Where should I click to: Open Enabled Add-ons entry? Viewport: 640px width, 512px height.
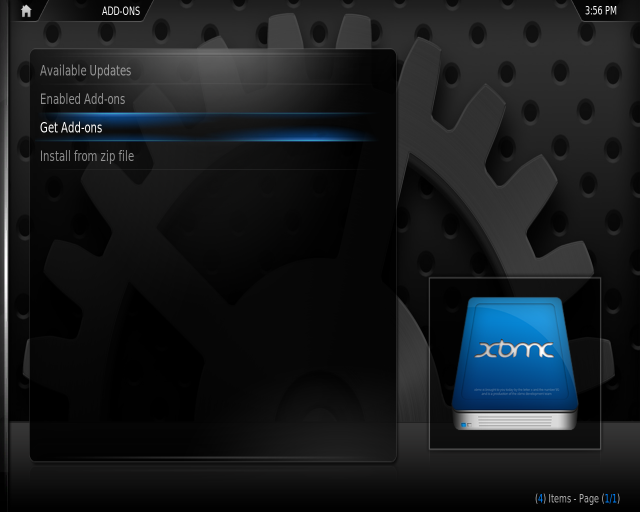coord(204,99)
